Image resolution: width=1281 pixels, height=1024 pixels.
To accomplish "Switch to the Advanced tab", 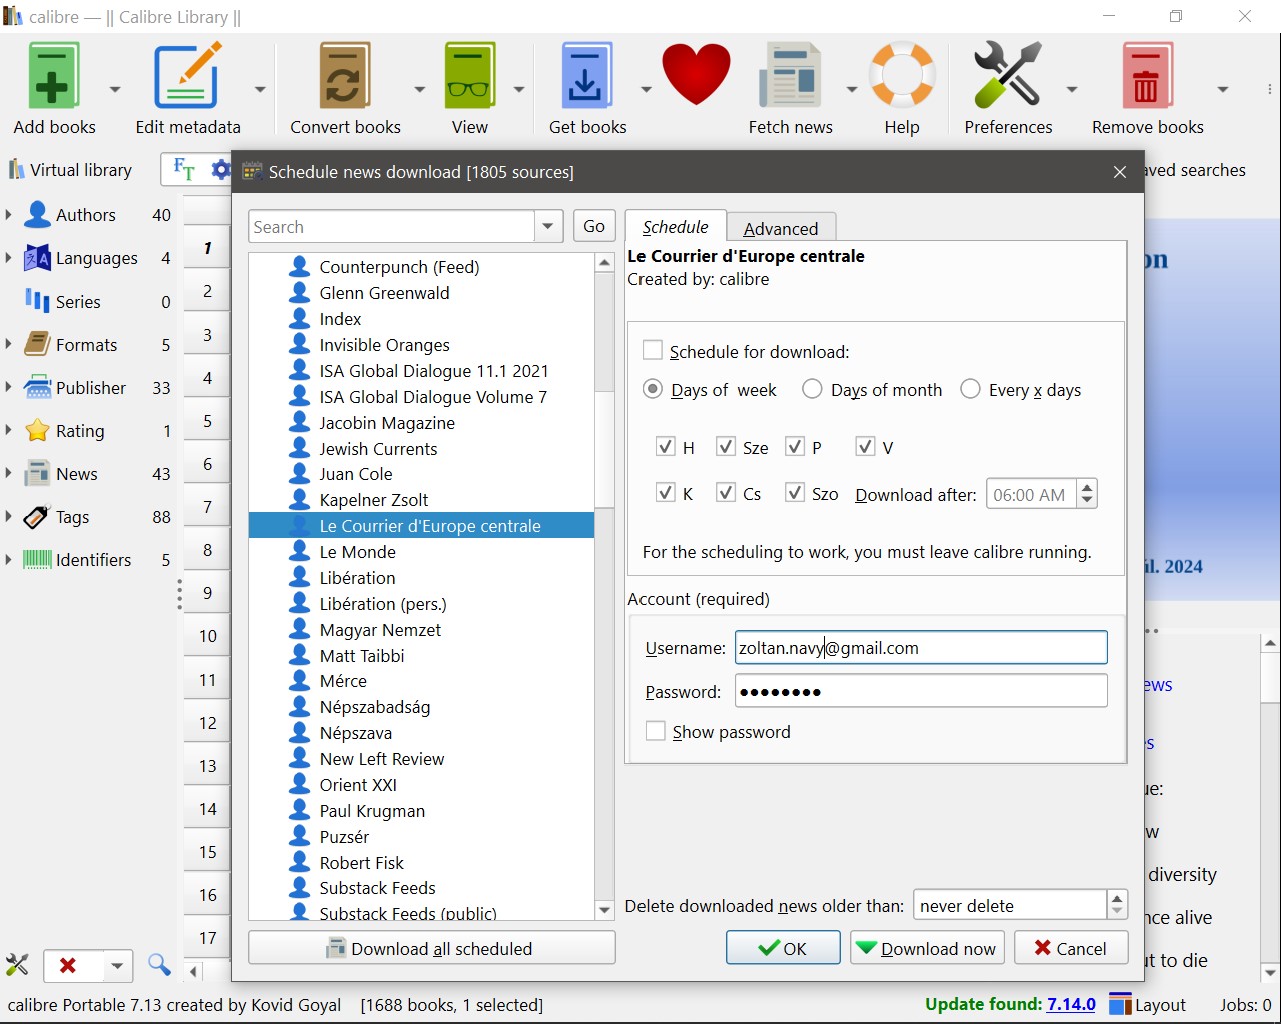I will coord(781,228).
